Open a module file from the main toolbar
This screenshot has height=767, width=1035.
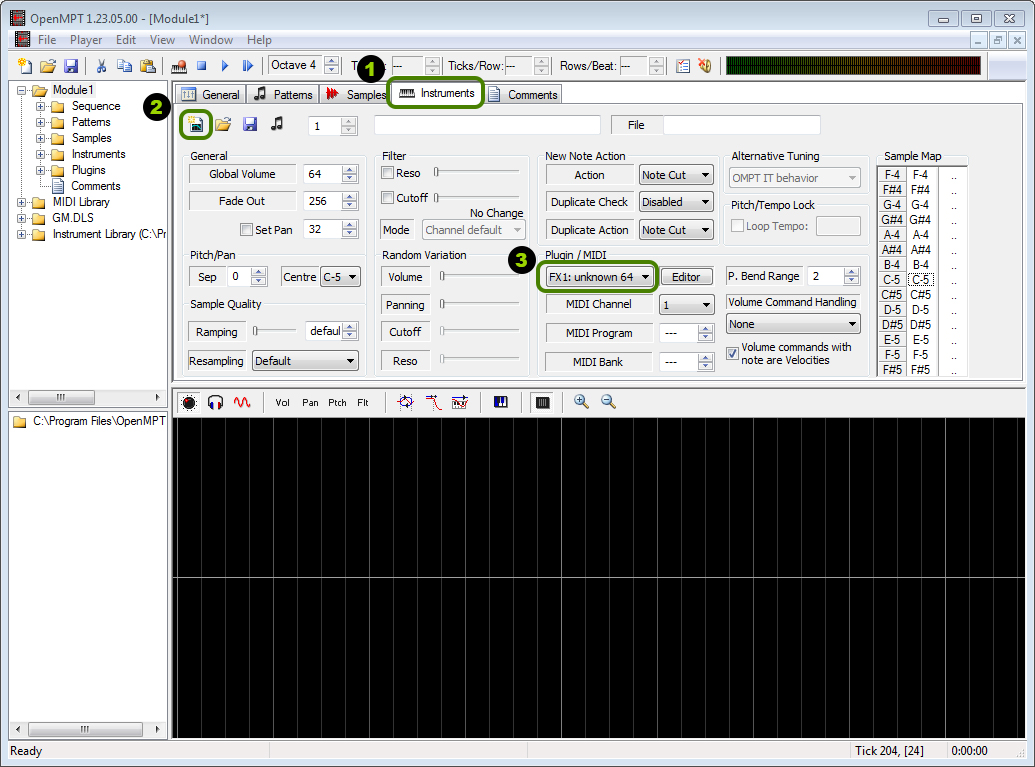point(48,66)
